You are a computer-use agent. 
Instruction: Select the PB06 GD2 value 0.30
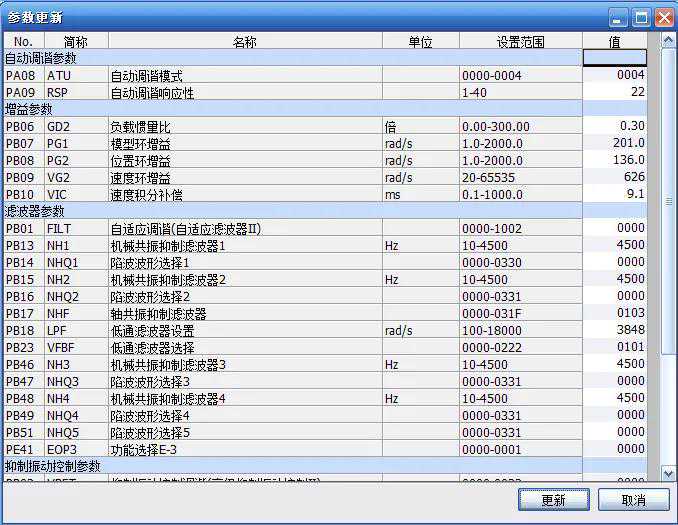click(615, 127)
